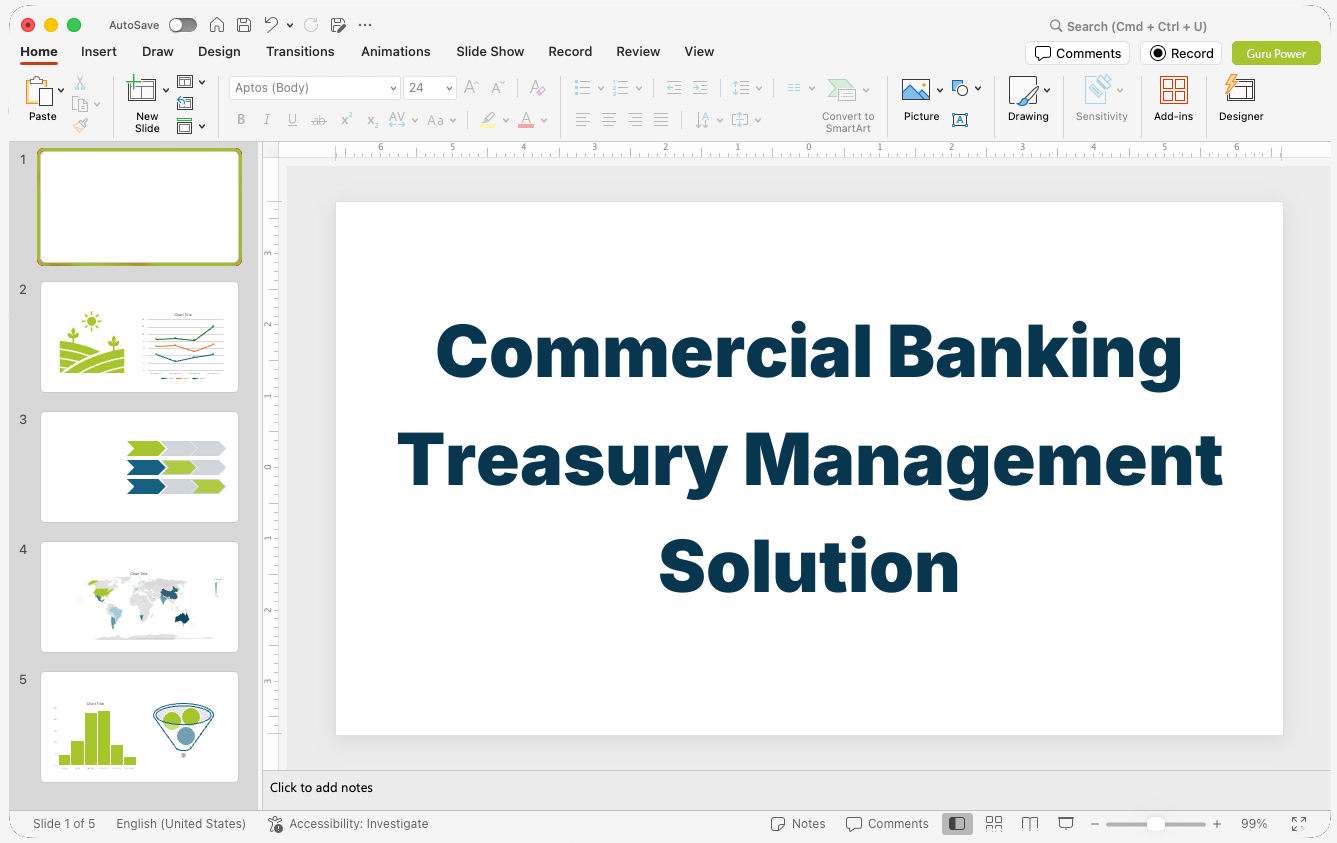
Task: Open the Insert tab
Action: [99, 51]
